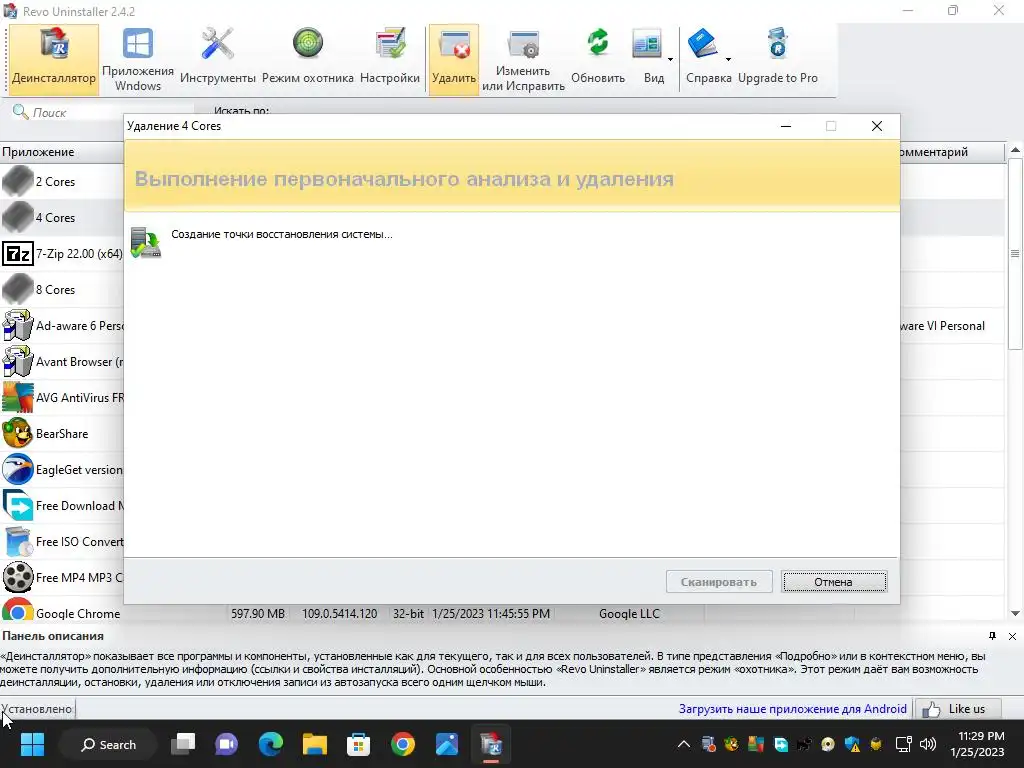This screenshot has height=768, width=1024.
Task: Select the Free Download Manager entry
Action: pyautogui.click(x=62, y=505)
